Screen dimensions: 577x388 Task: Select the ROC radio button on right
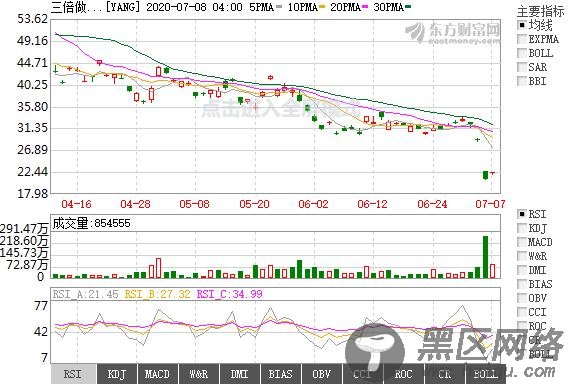[521, 326]
